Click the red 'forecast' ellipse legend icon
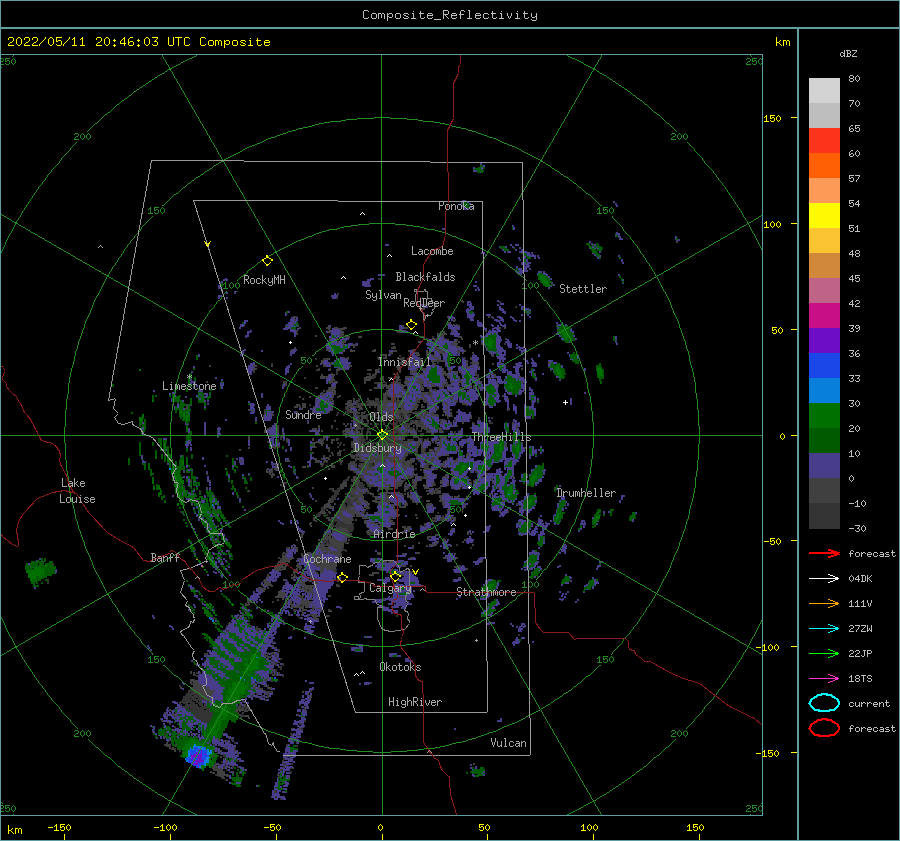This screenshot has width=900, height=841. click(824, 728)
